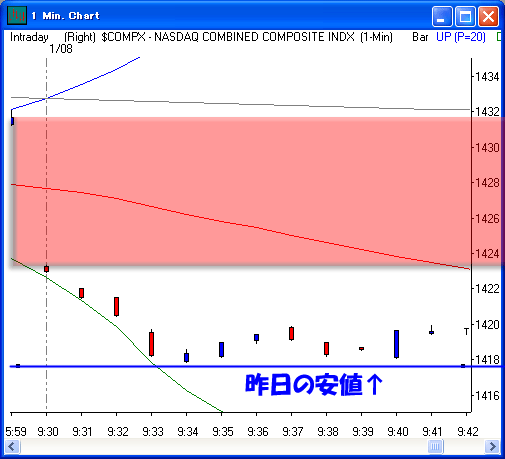Click the 9:34 time axis label
Viewport: 505px width, 459px height.
tap(188, 432)
